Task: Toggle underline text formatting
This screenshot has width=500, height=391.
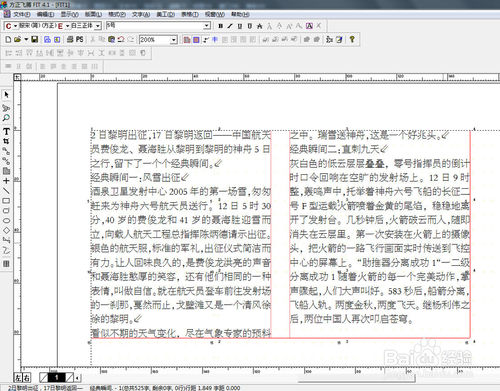Action: [x=240, y=26]
